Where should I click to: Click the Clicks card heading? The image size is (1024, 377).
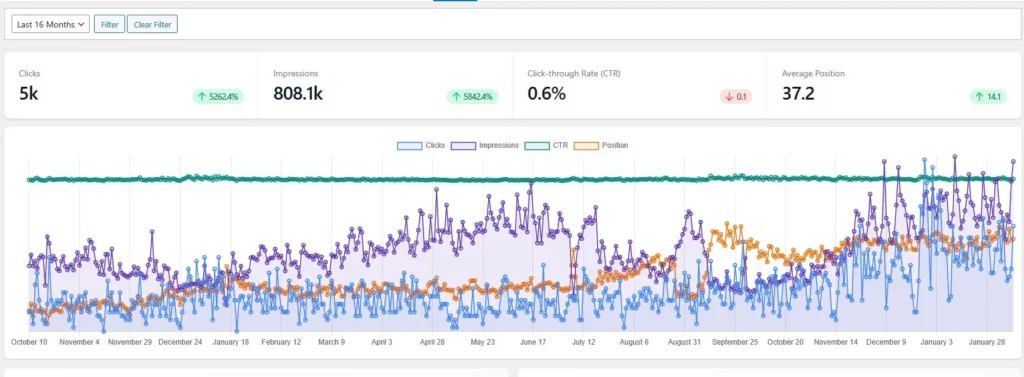tap(29, 74)
